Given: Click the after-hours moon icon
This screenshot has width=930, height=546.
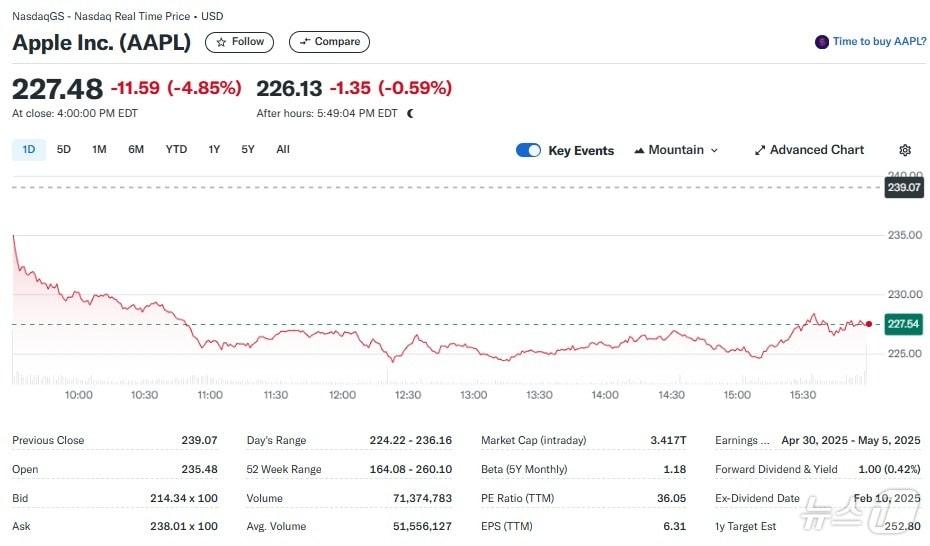Looking at the screenshot, I should 410,113.
